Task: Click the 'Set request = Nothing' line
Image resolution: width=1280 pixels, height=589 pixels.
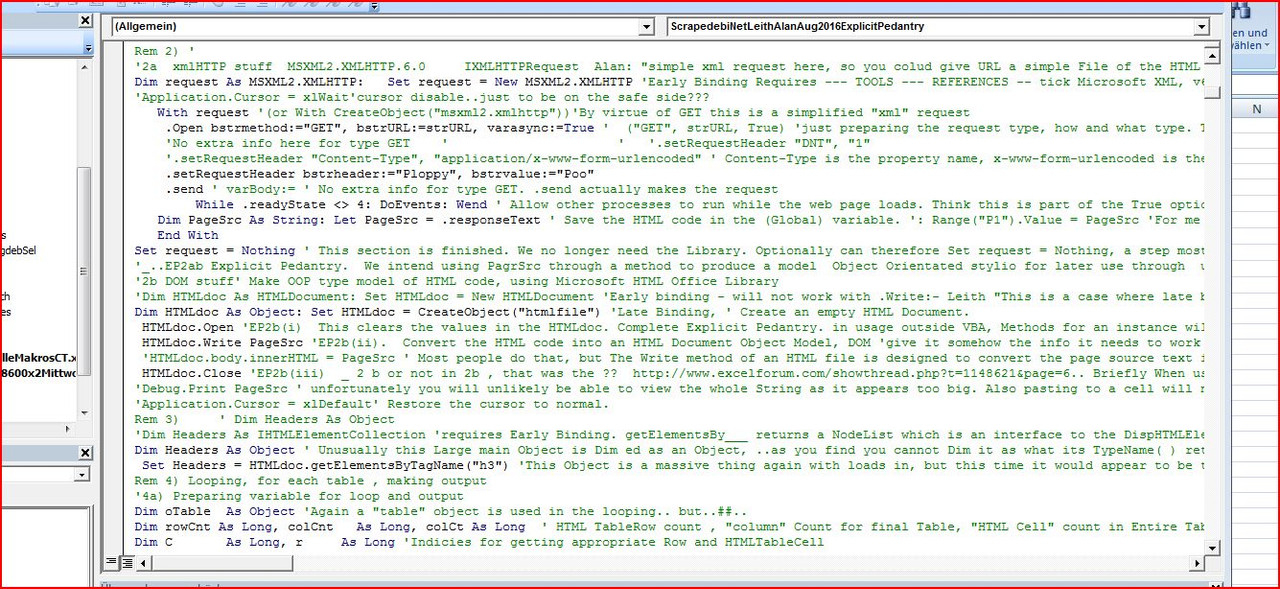Action: coord(668,251)
